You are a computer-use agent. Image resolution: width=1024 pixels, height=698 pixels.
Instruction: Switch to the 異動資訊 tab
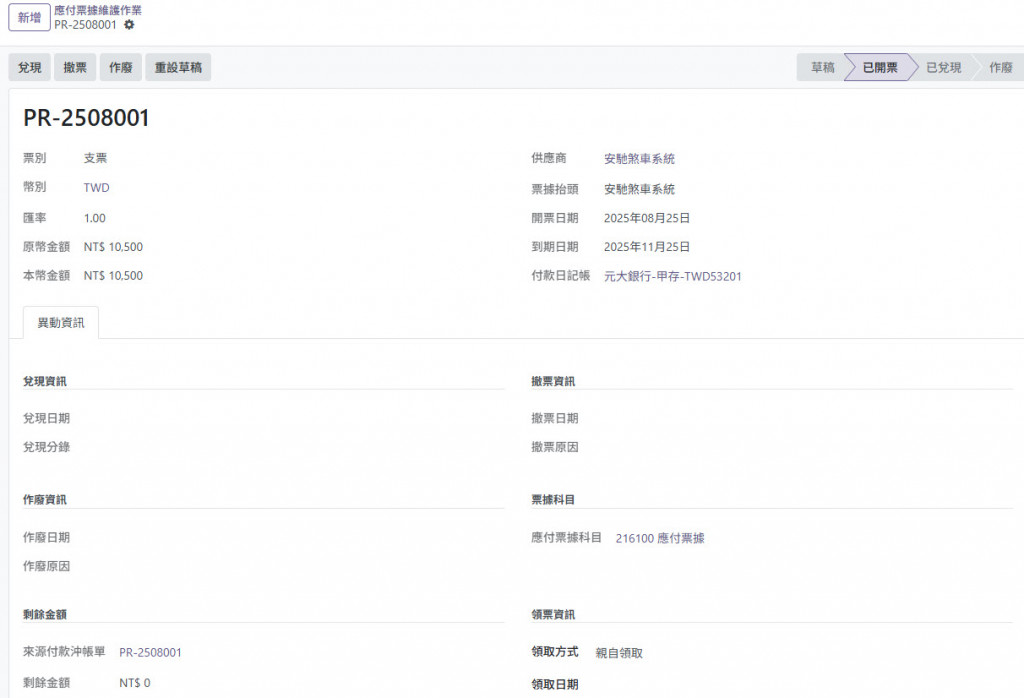coord(61,323)
